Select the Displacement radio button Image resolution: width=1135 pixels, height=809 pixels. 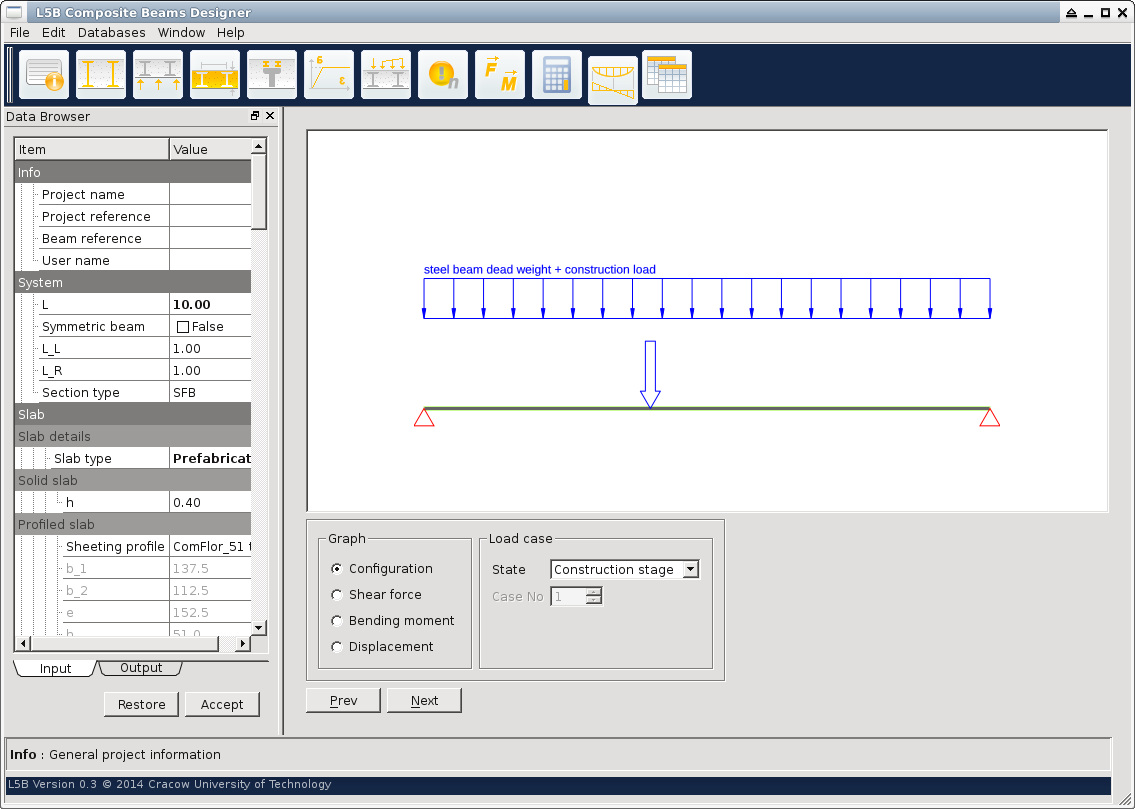pyautogui.click(x=337, y=647)
